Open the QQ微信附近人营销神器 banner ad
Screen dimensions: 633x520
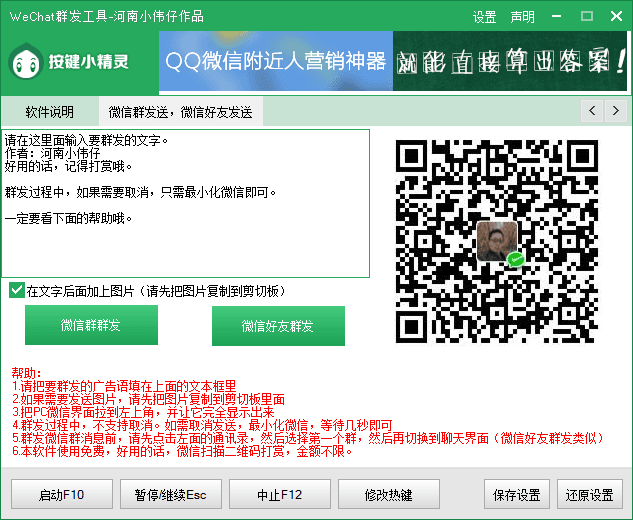276,61
